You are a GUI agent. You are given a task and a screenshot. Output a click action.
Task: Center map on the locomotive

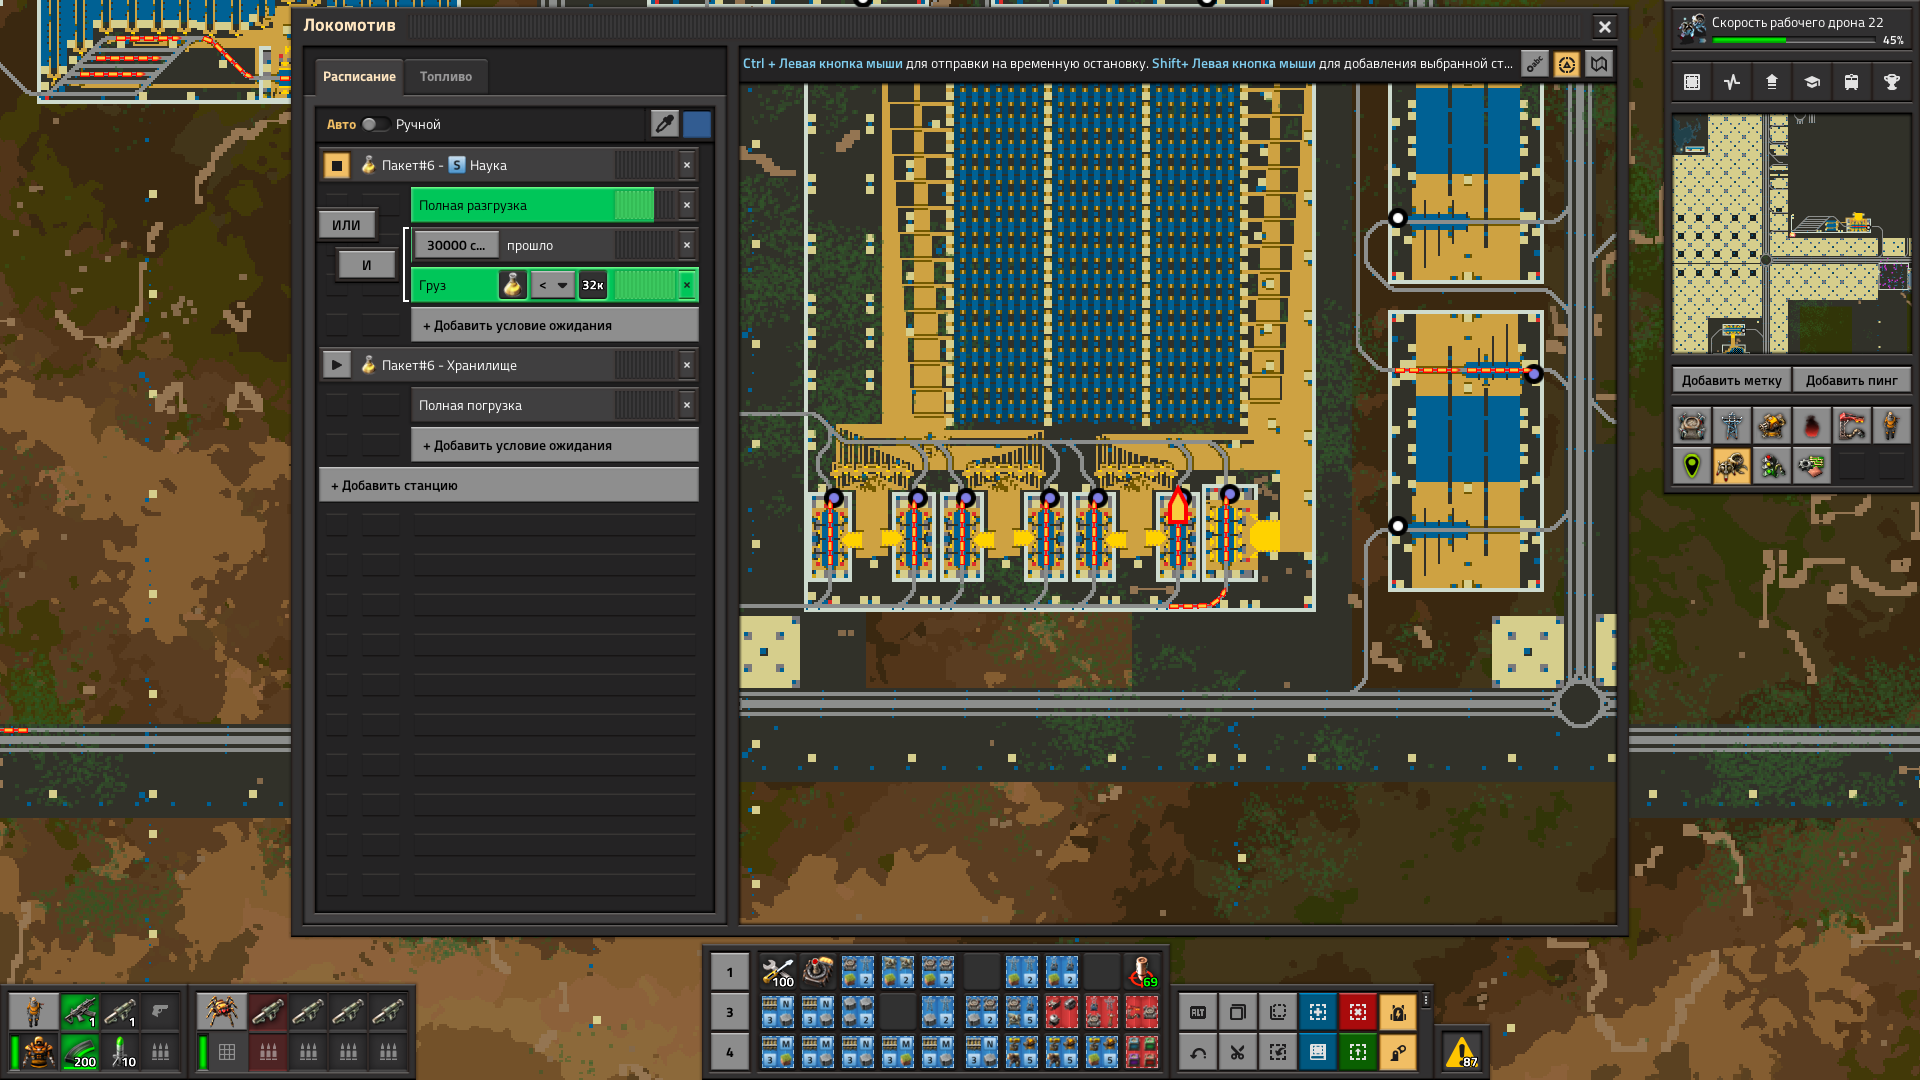pyautogui.click(x=1567, y=64)
